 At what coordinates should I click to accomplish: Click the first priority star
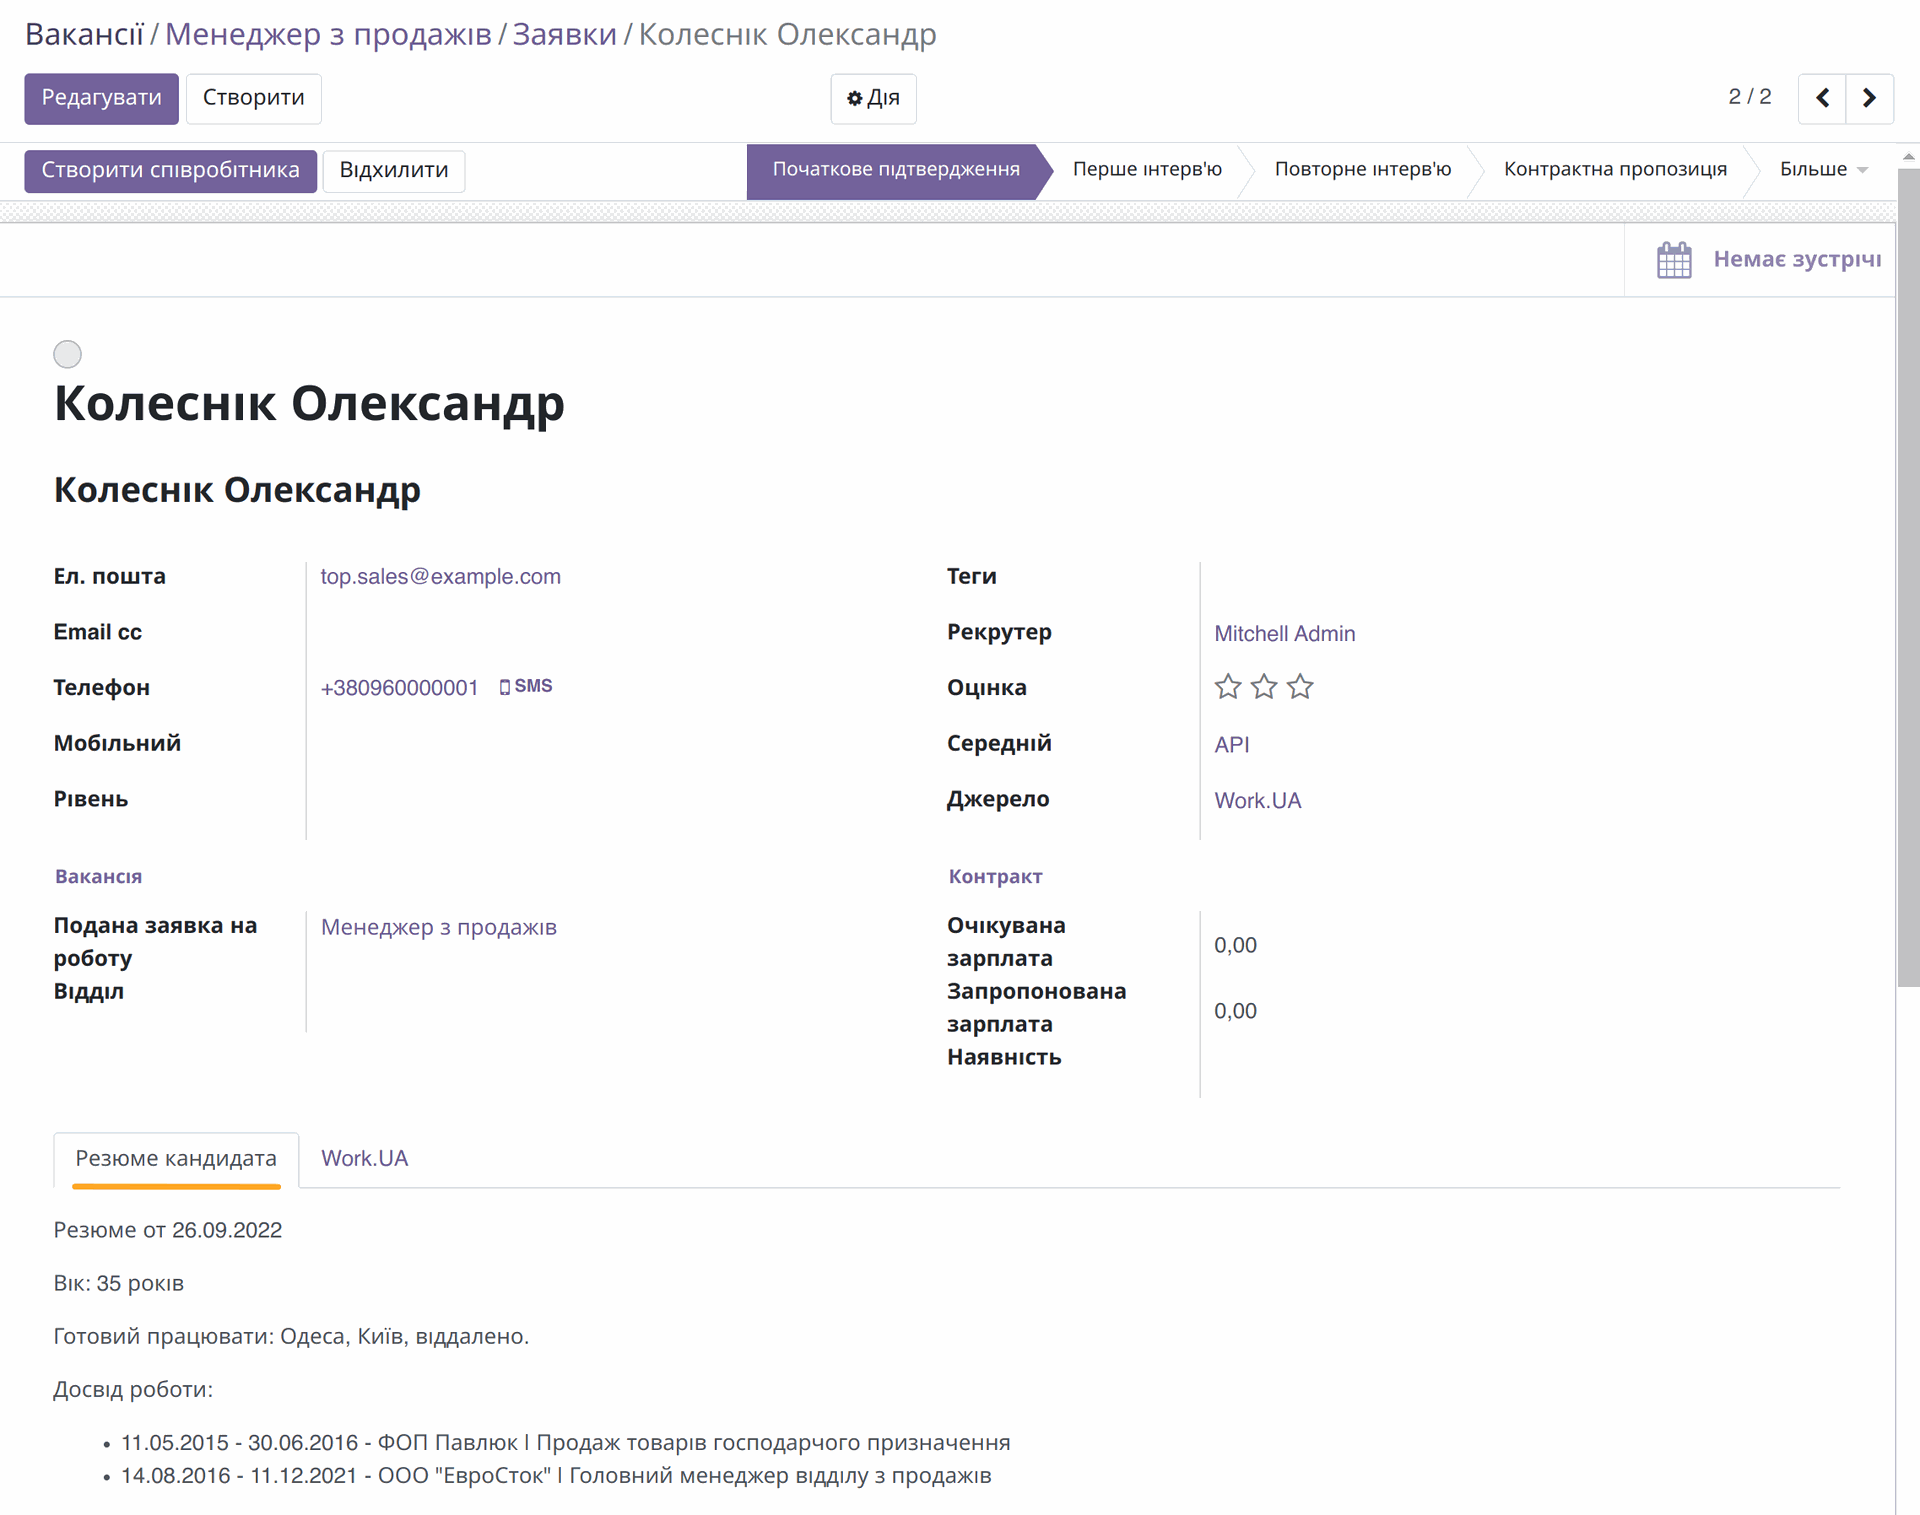click(1228, 687)
